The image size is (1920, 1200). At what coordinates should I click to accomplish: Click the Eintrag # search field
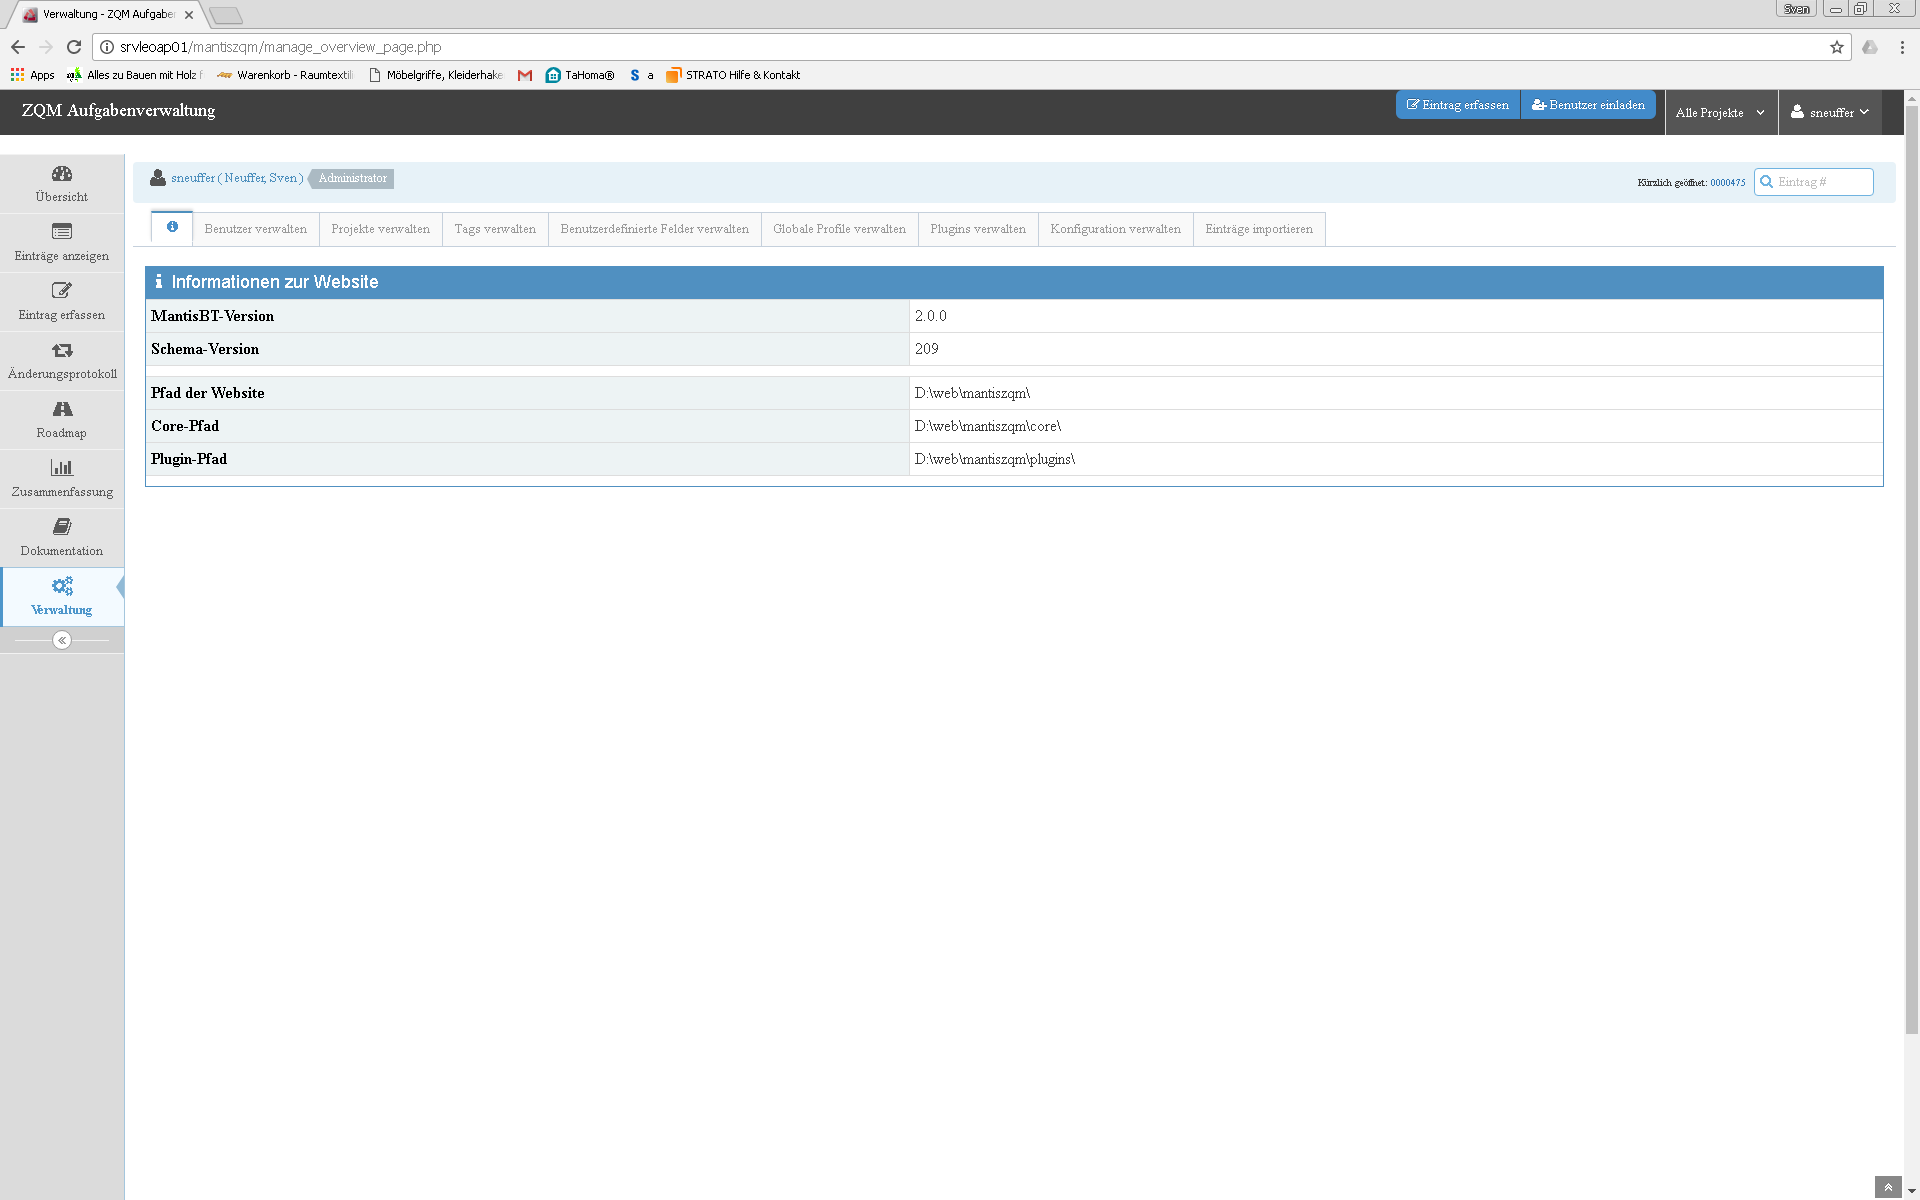pos(1822,182)
